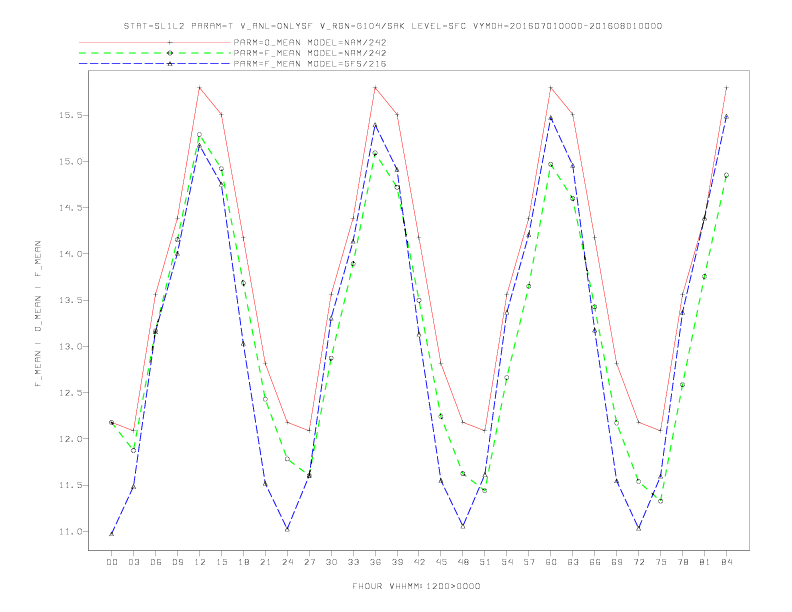Viewport: 792px width, 612px height.
Task: Click y-axis tick label 15.0
Action: [x=70, y=162]
